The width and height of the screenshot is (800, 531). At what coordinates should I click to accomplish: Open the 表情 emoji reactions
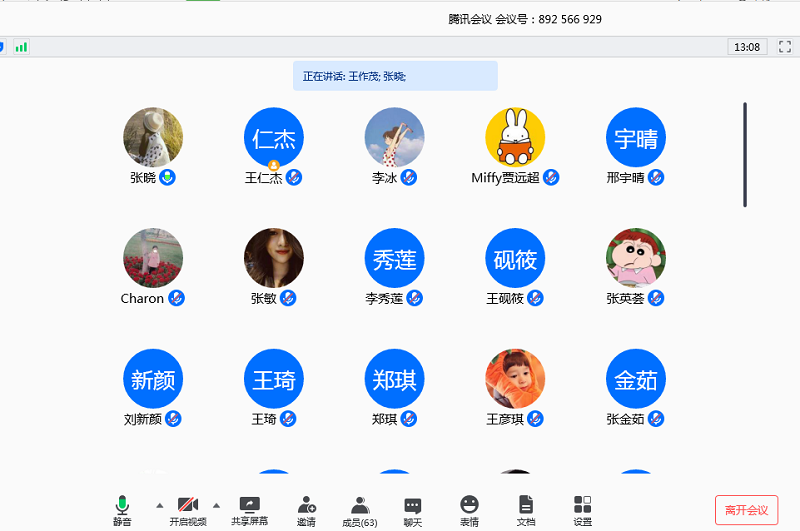[469, 509]
